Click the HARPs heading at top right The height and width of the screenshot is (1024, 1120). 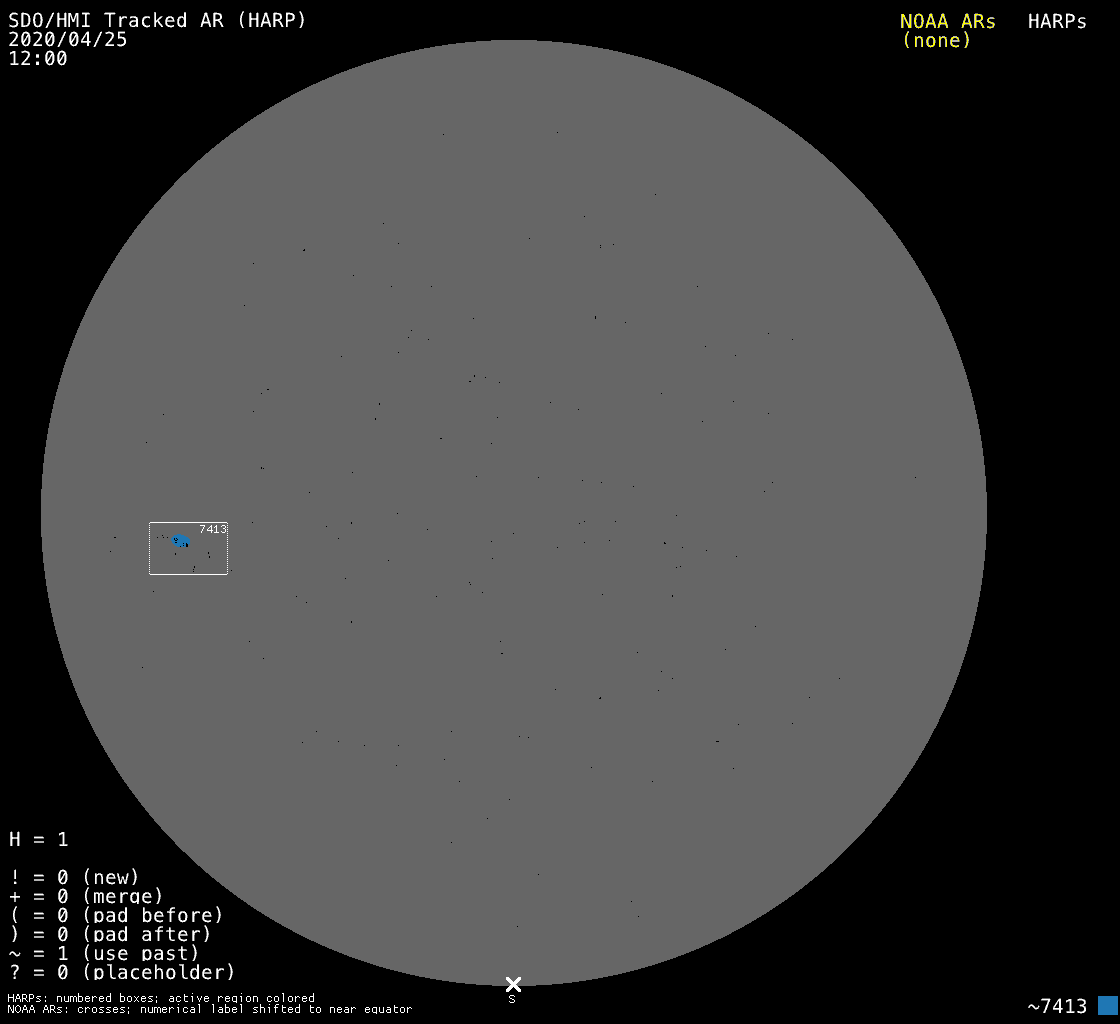(1057, 21)
